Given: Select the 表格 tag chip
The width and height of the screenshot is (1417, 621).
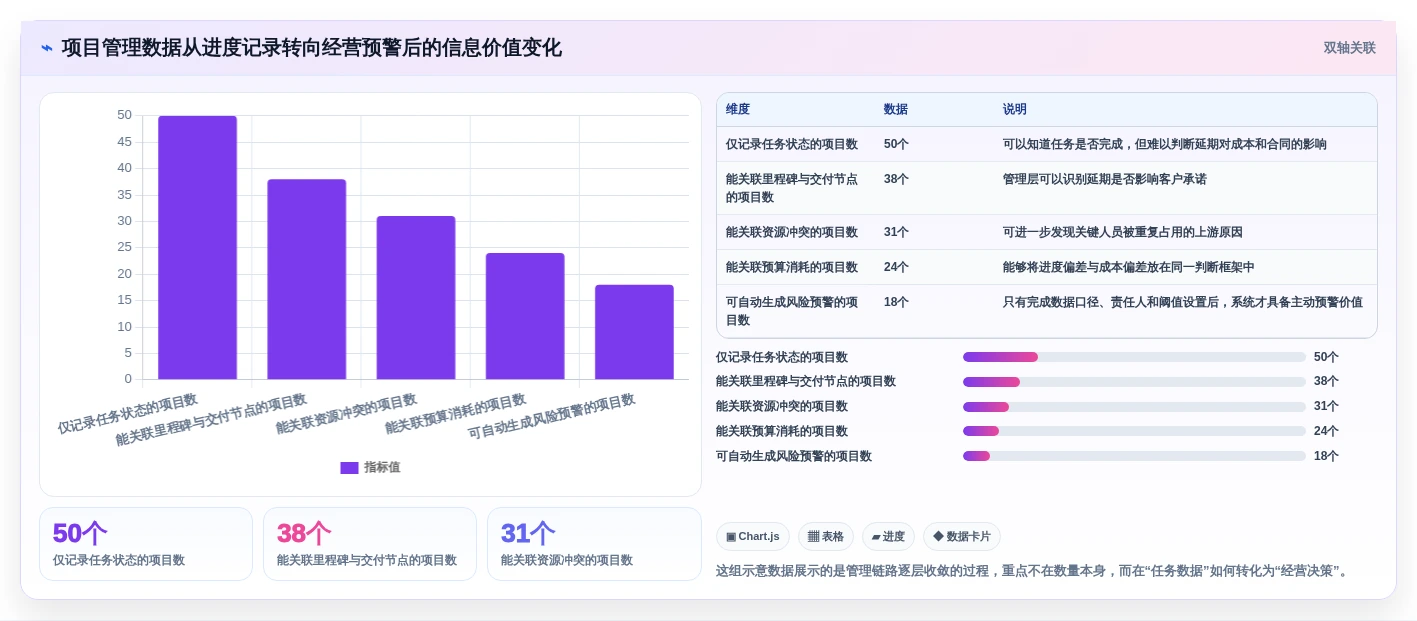Looking at the screenshot, I should tap(826, 537).
